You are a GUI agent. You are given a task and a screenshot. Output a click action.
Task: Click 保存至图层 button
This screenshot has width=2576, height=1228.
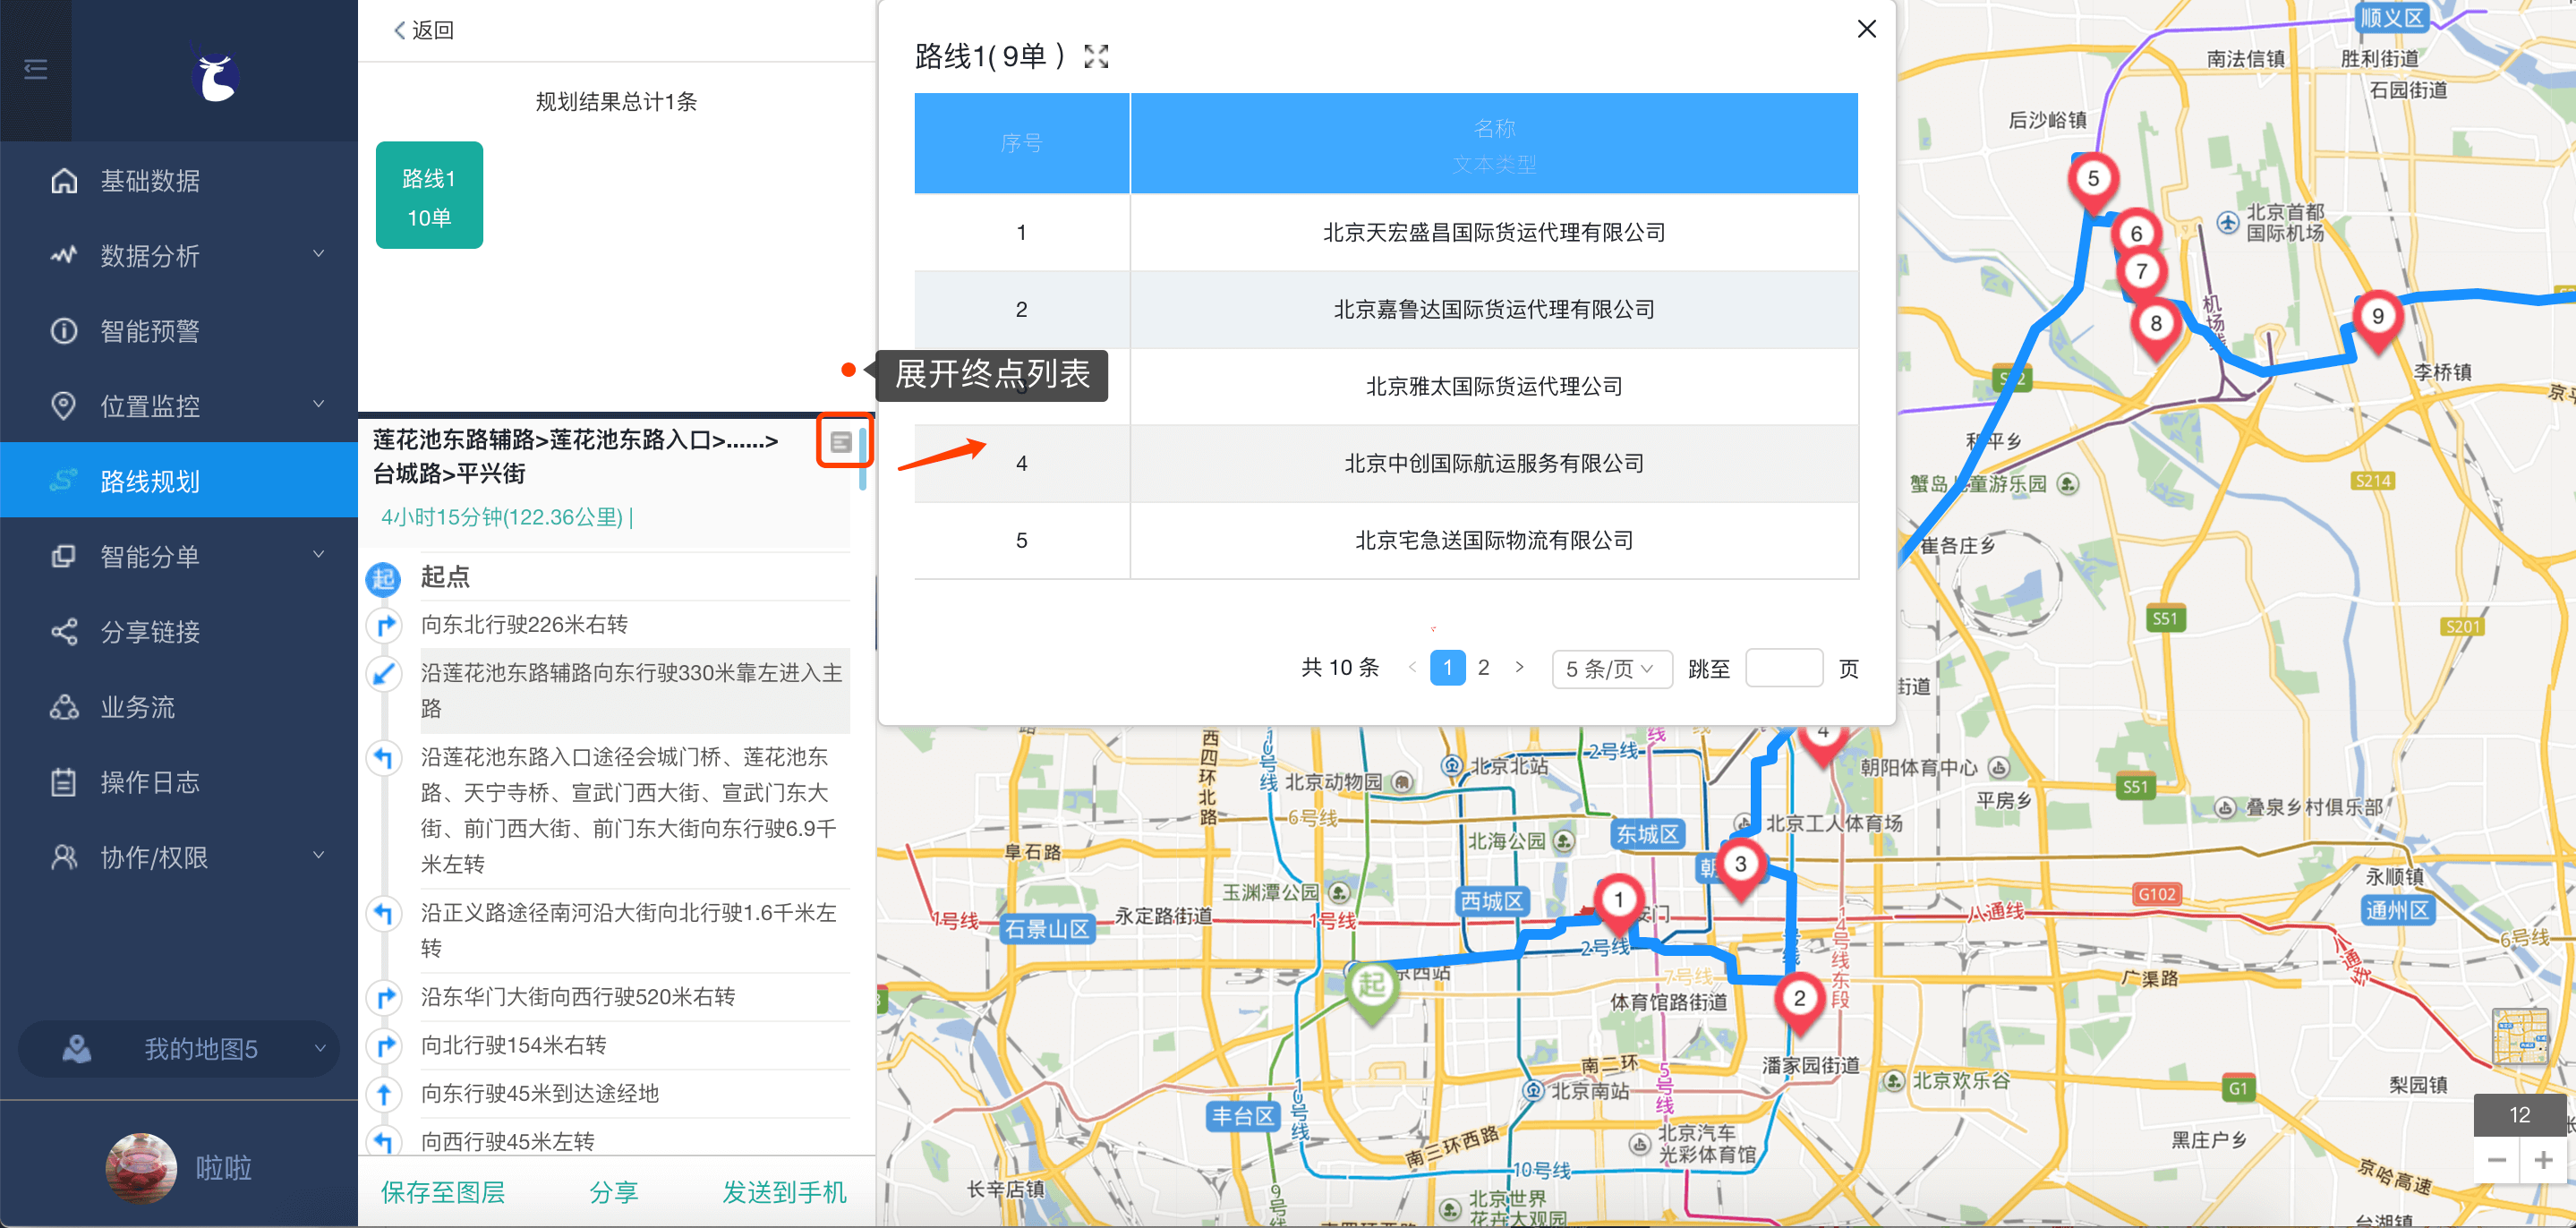pos(443,1192)
